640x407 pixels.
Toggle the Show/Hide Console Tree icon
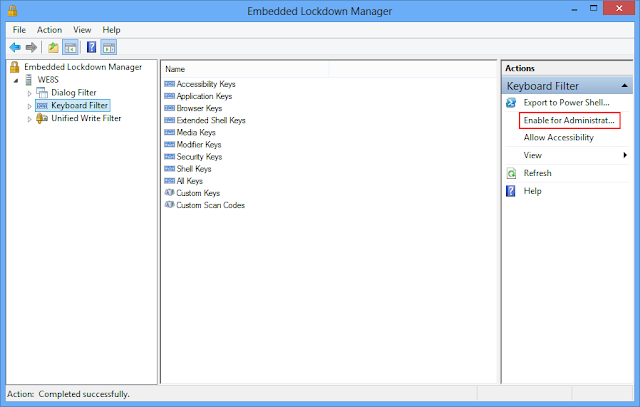click(70, 47)
